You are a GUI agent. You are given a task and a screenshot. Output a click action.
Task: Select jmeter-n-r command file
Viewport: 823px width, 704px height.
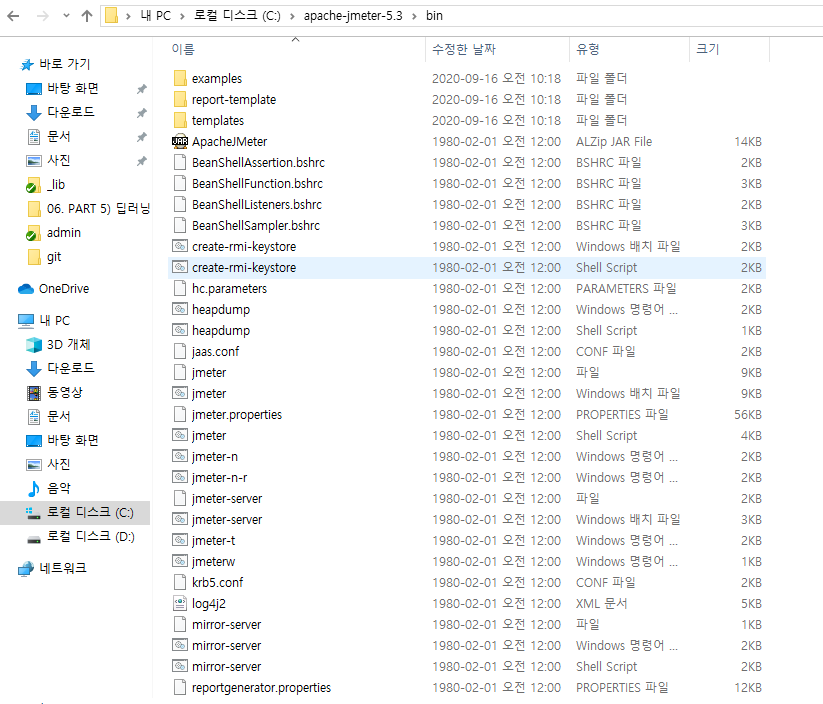point(467,478)
